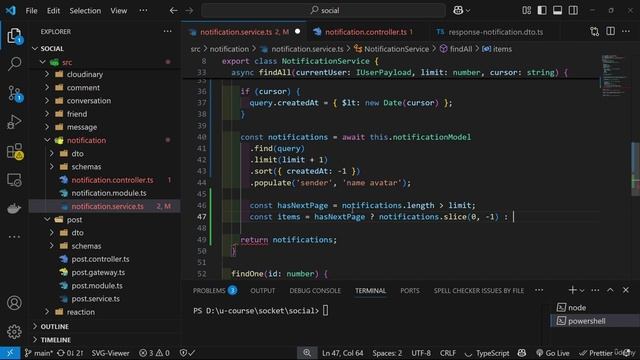
Task: Open errors and warnings count
Action: pos(154,353)
